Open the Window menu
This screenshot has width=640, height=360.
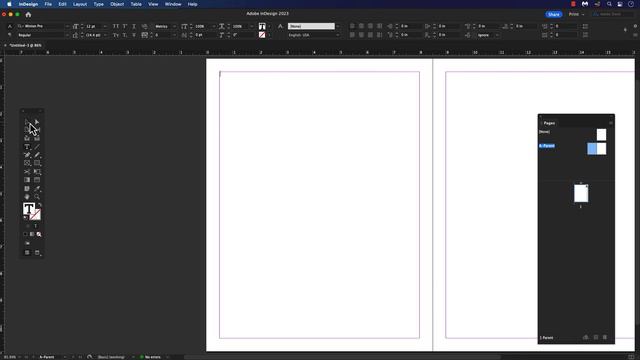[173, 4]
